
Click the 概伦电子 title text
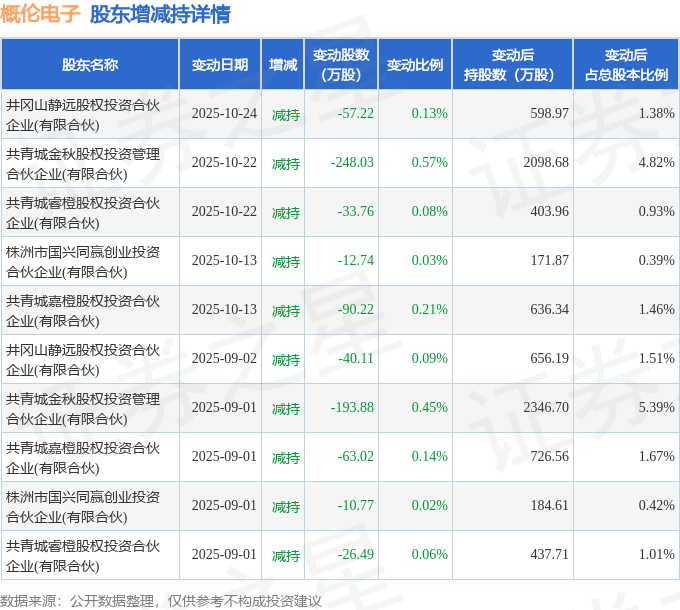40,14
